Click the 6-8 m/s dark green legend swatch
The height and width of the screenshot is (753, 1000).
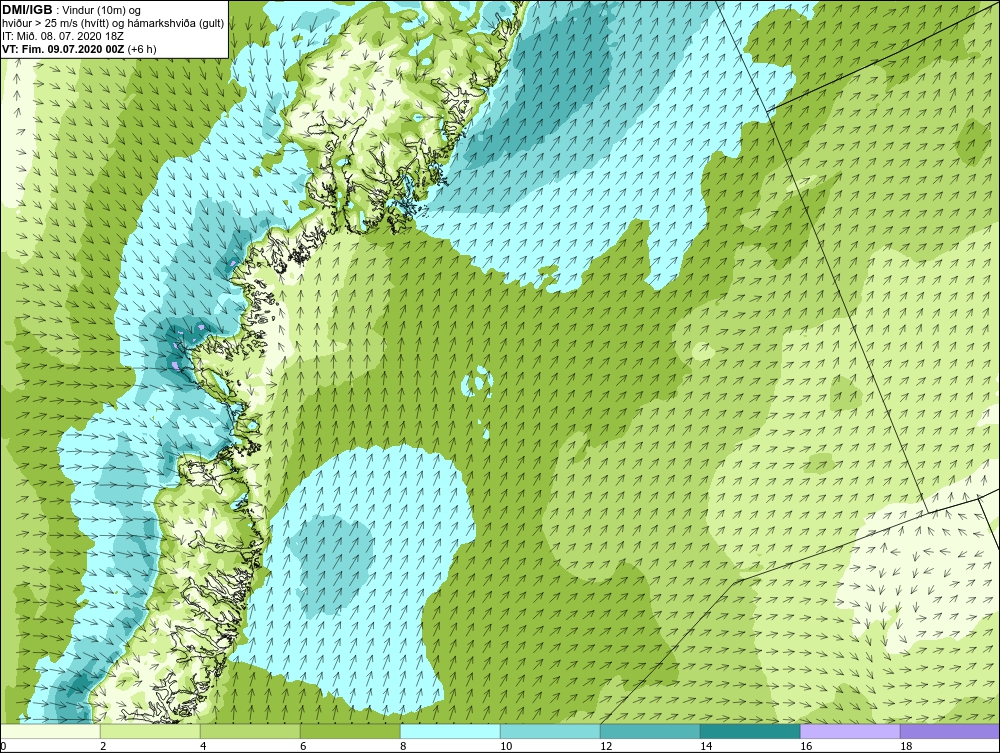350,731
